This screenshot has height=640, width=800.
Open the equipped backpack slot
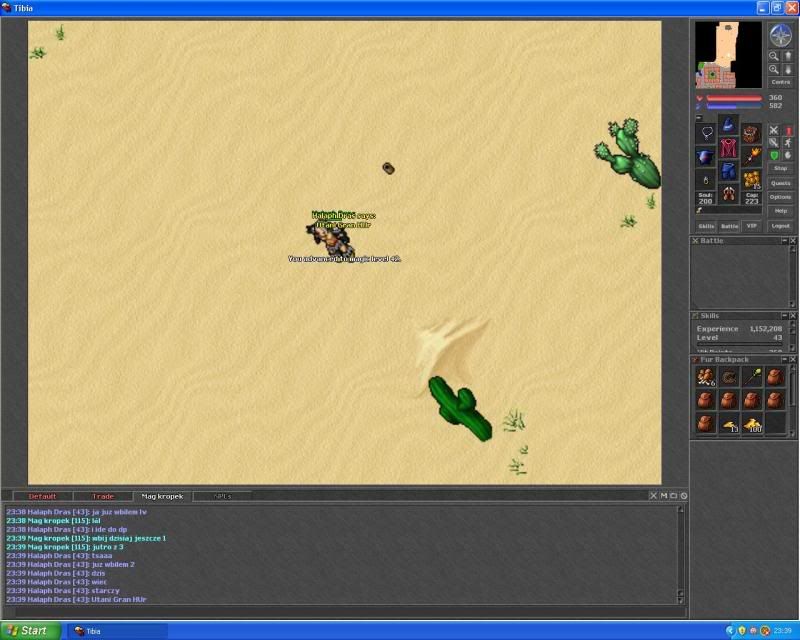click(751, 134)
